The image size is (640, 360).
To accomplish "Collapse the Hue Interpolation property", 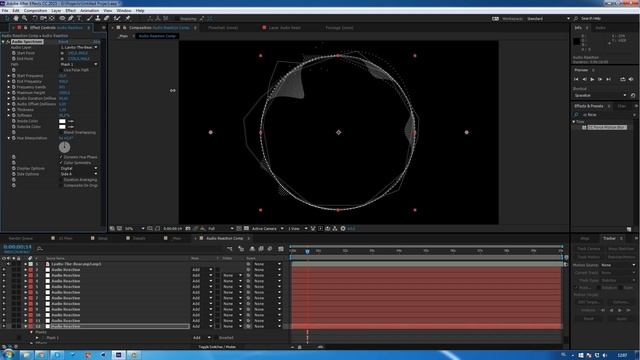I will click(9, 138).
